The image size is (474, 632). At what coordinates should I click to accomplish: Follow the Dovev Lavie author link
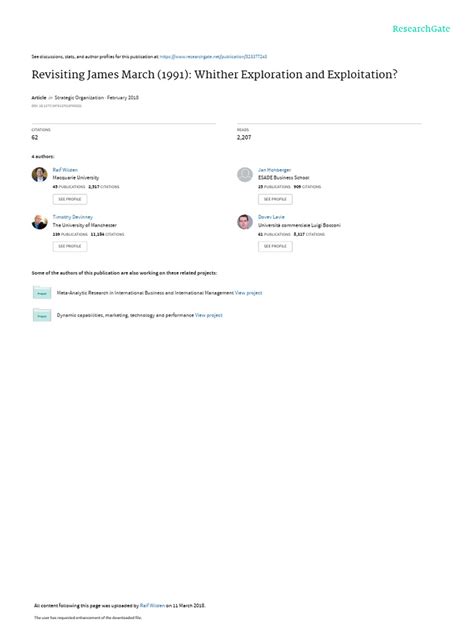tap(271, 217)
